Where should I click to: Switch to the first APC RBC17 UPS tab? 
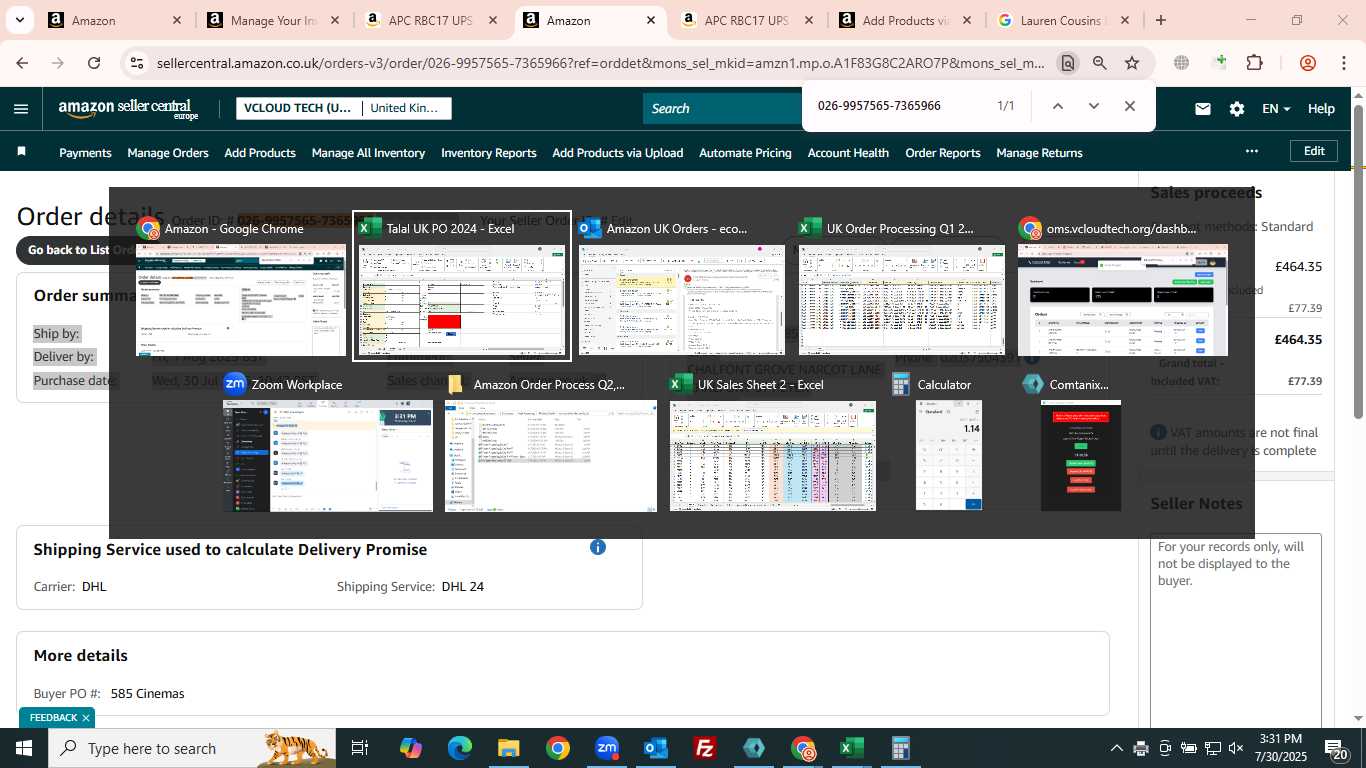pyautogui.click(x=430, y=20)
